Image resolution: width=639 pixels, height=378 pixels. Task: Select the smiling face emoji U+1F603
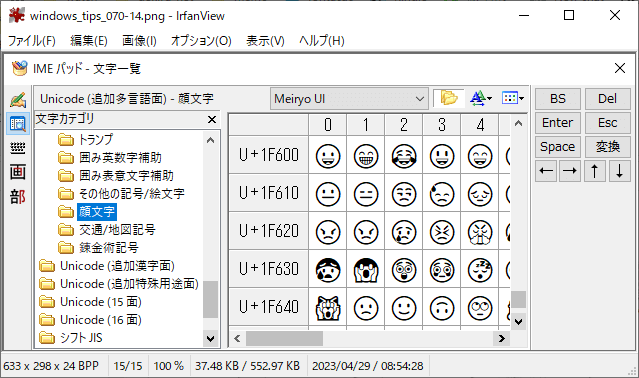click(442, 156)
